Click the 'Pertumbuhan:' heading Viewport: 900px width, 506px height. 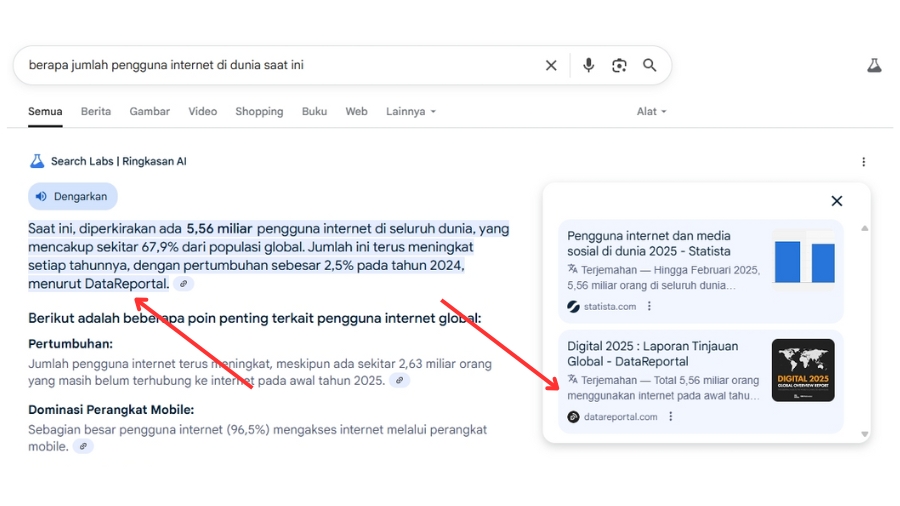(71, 344)
